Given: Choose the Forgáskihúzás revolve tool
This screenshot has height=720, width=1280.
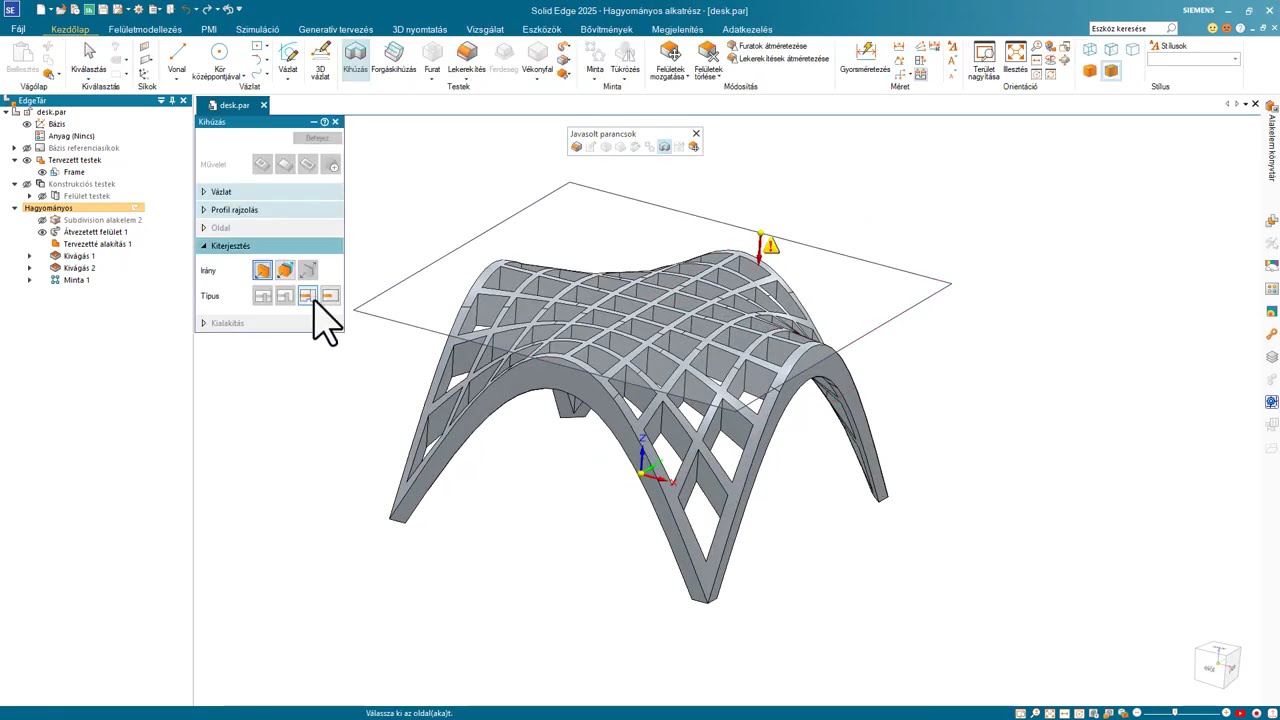Looking at the screenshot, I should click(393, 58).
